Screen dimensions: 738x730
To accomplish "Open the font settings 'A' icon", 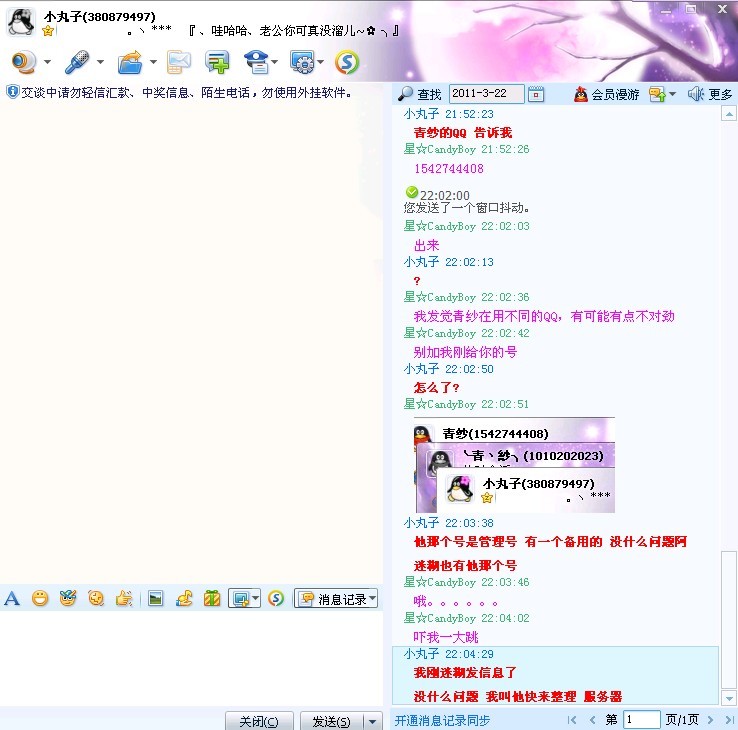I will (x=12, y=599).
